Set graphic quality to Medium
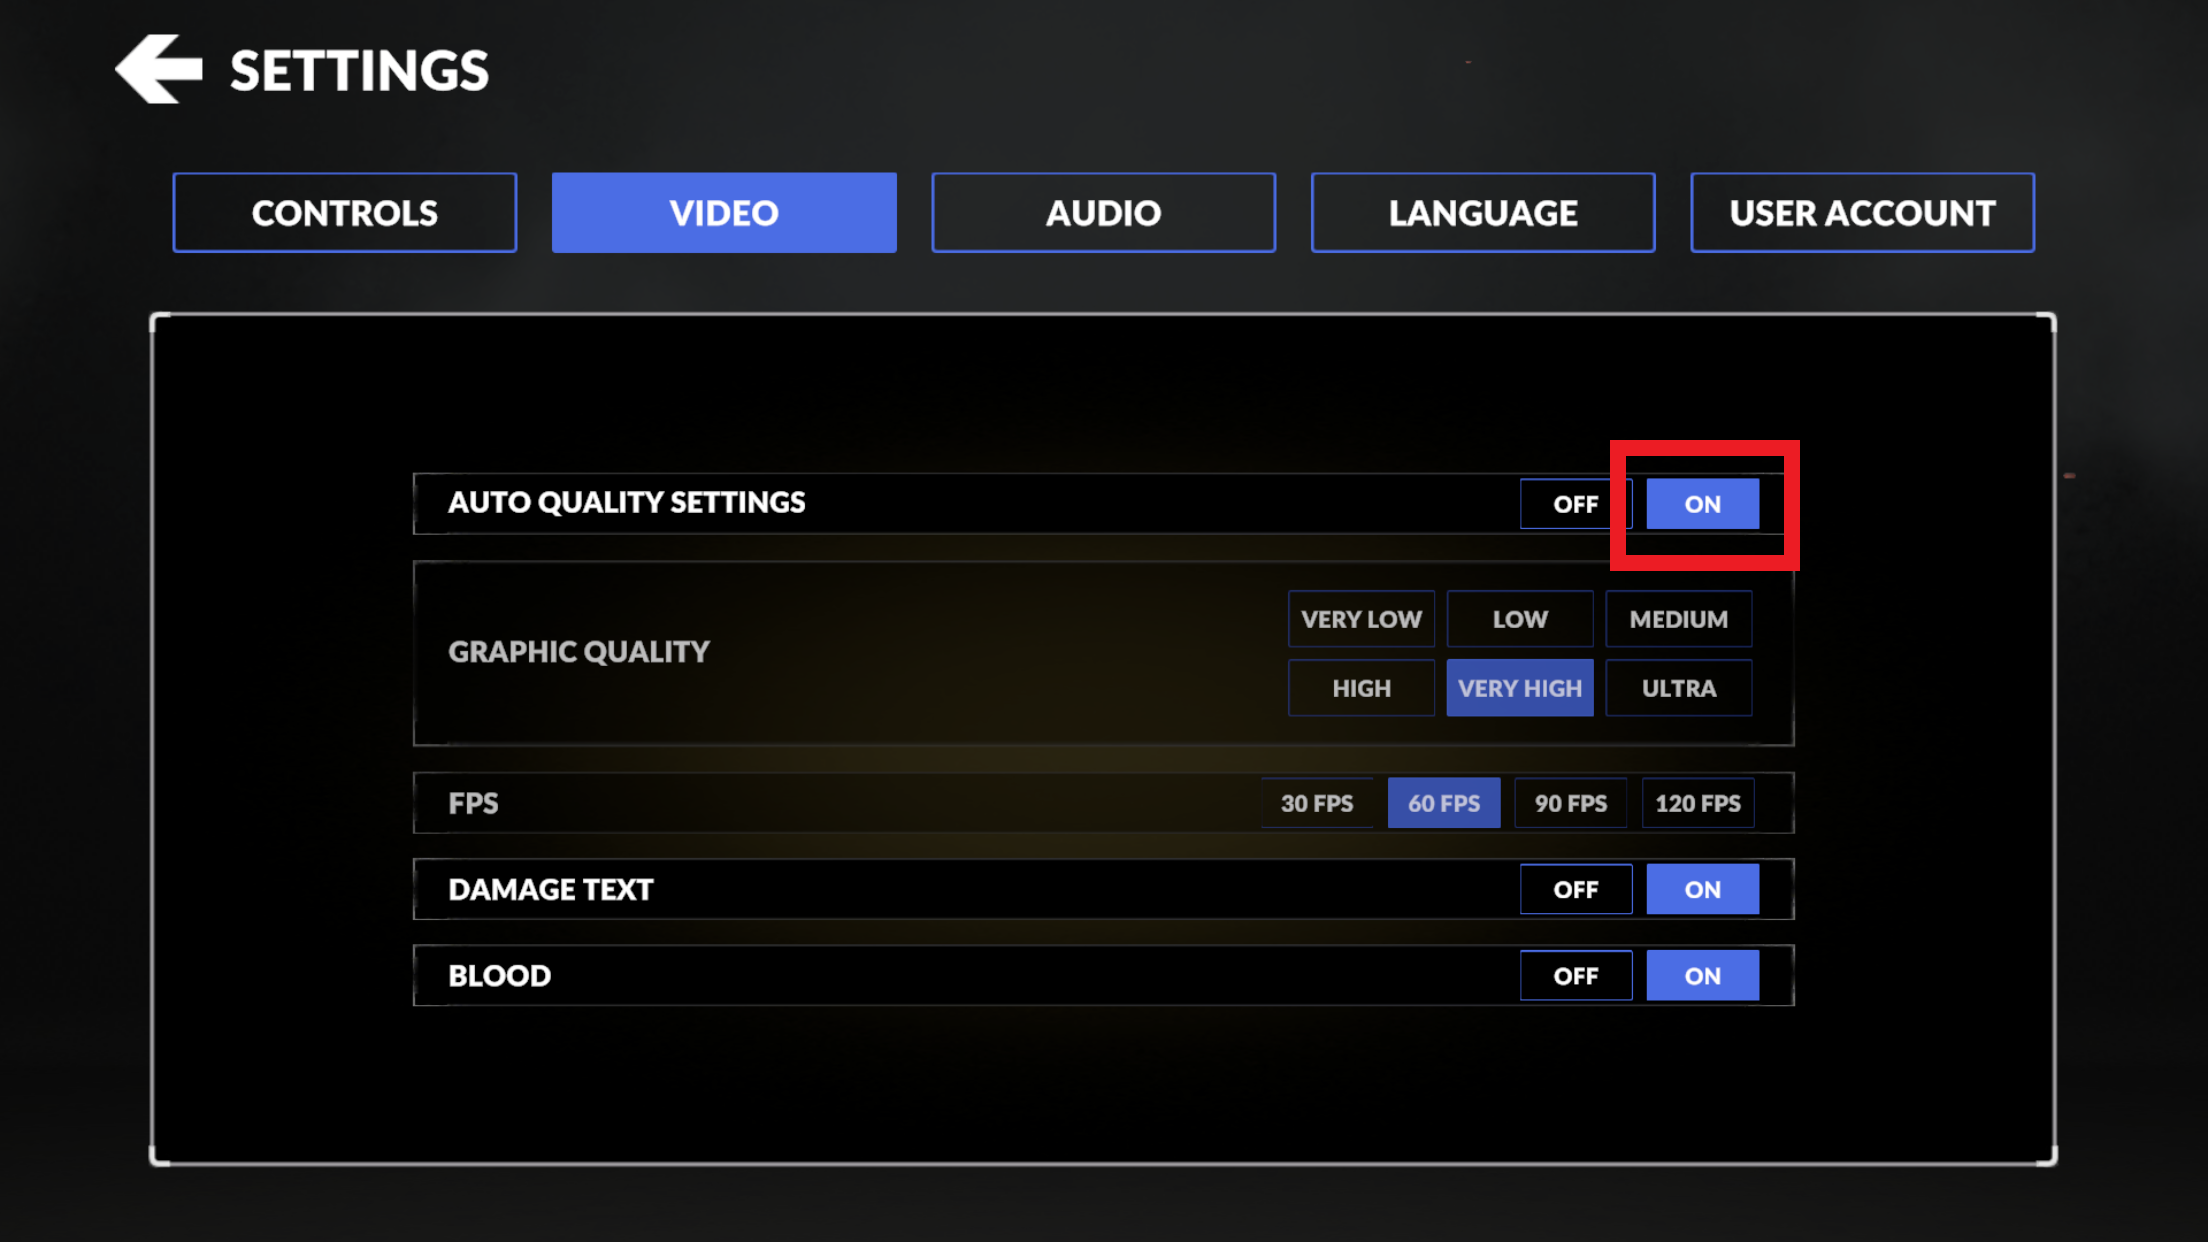 coord(1678,619)
